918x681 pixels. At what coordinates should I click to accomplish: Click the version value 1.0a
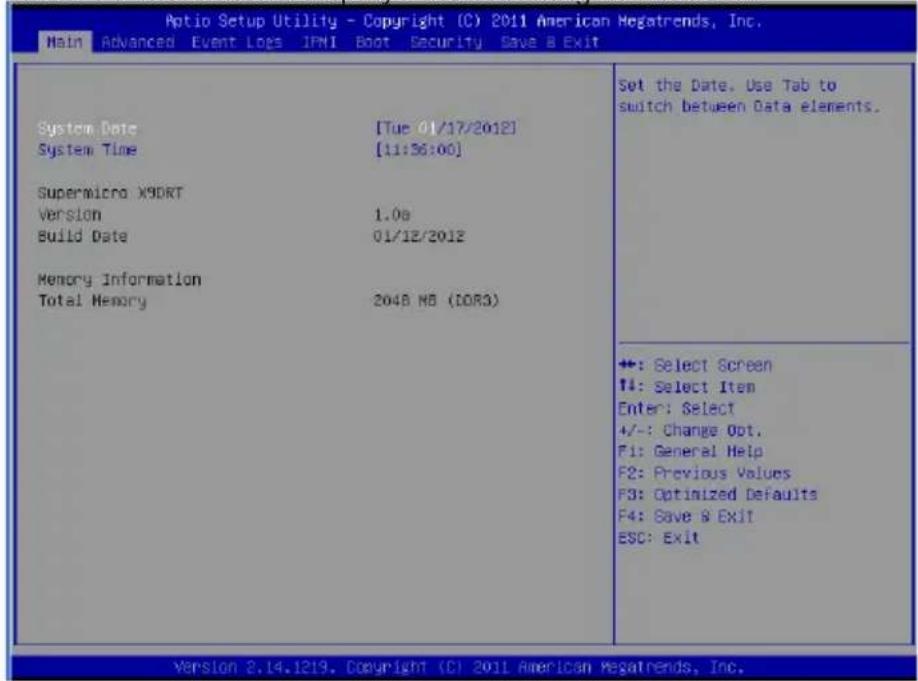392,215
